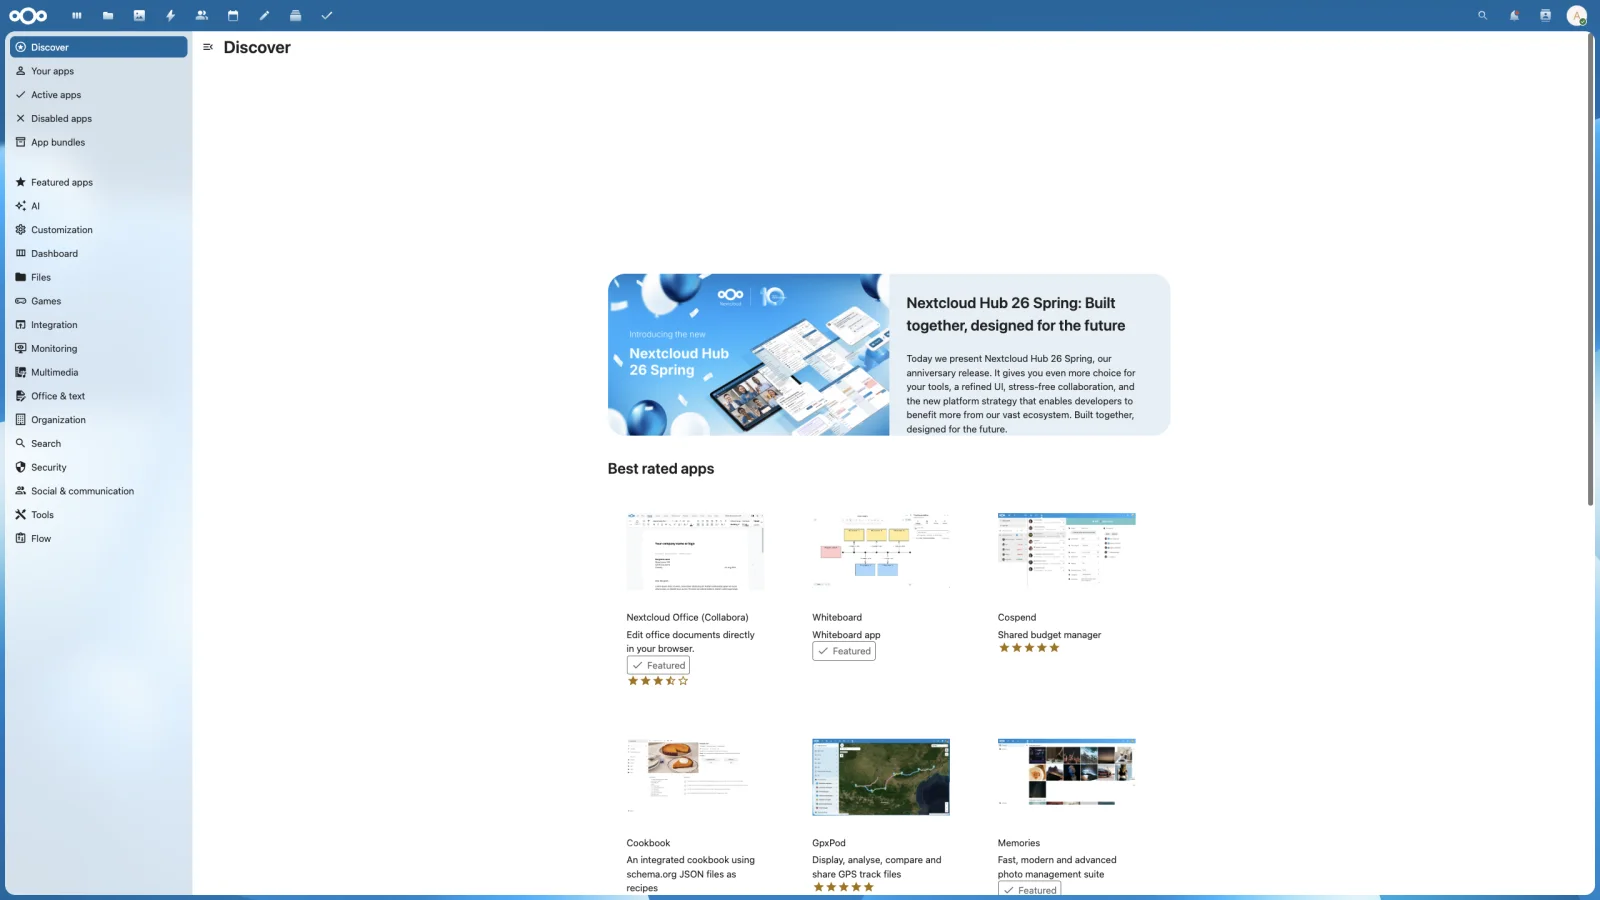1600x900 pixels.
Task: Open the notifications bell
Action: click(x=1514, y=15)
